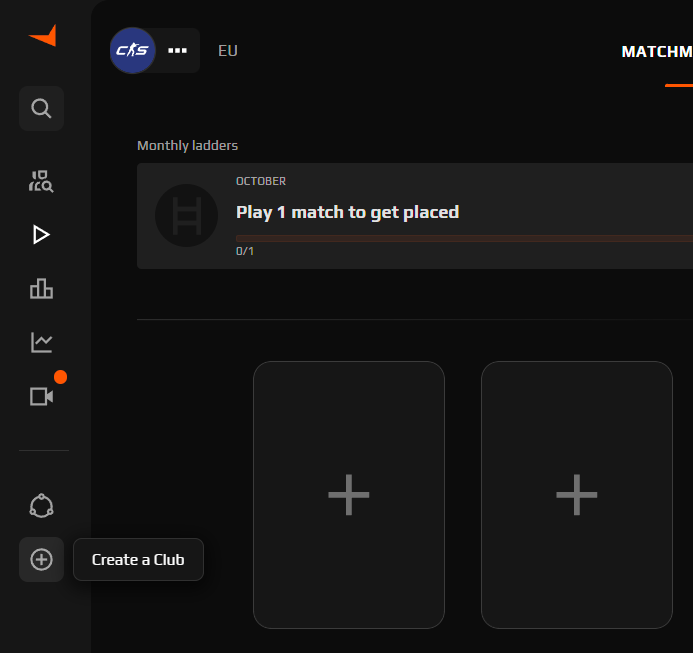Click the FACEIT orange logo

pos(43,35)
